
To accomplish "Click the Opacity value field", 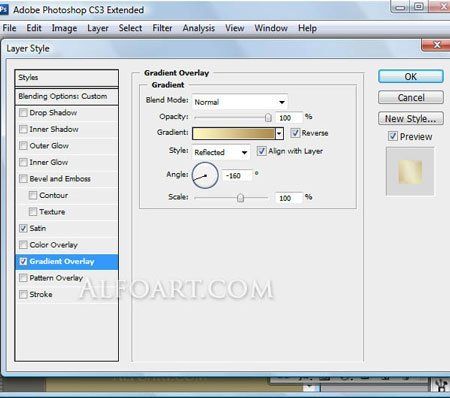I will 289,118.
